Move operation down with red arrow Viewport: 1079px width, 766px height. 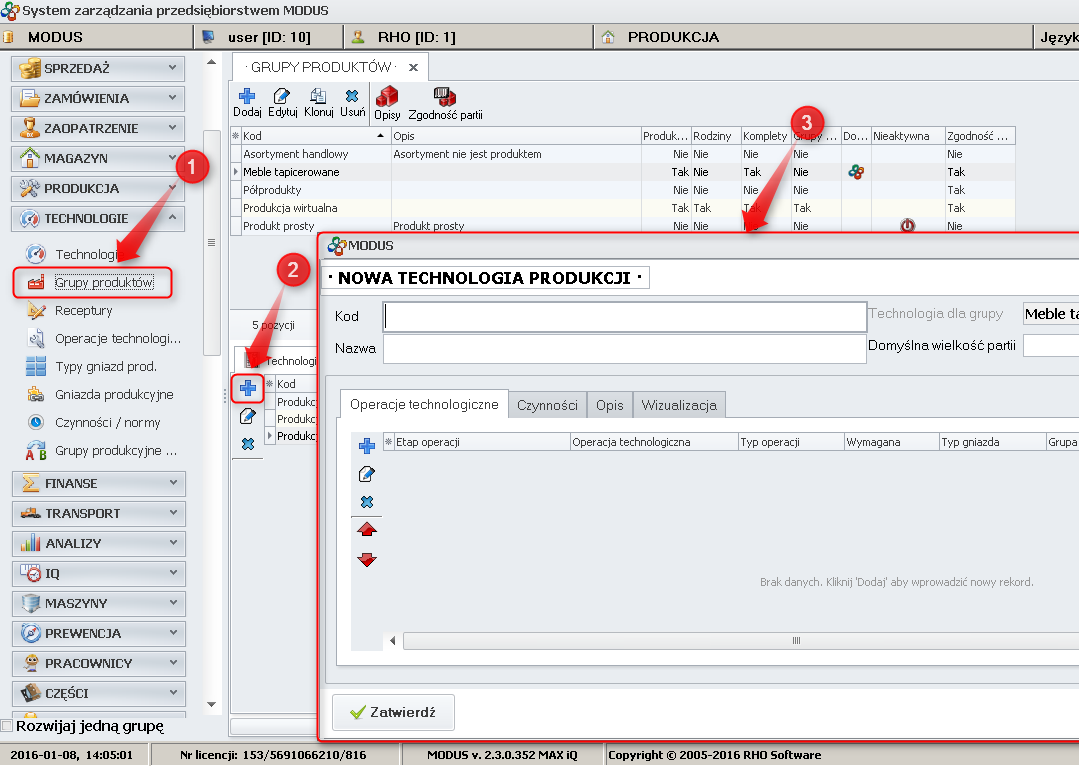[367, 559]
